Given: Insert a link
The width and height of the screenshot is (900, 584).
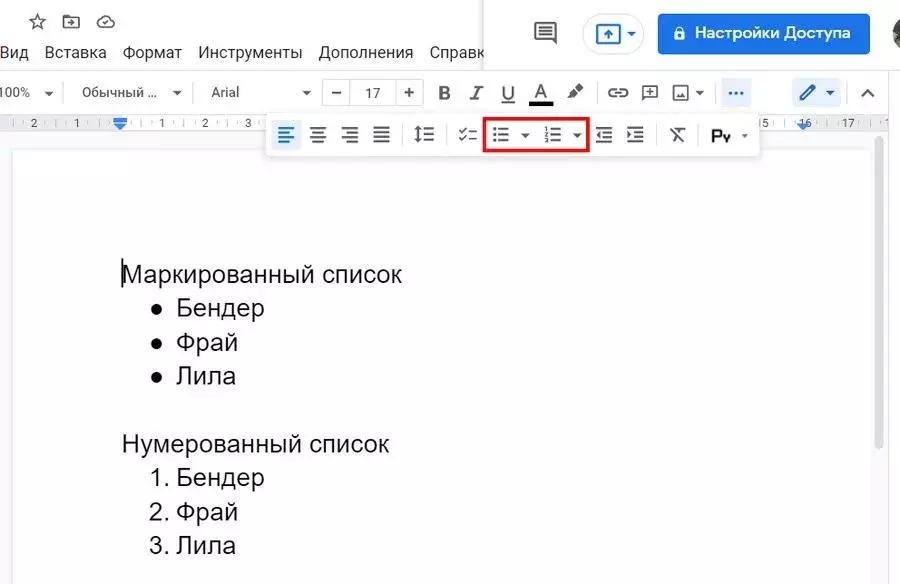Looking at the screenshot, I should point(619,92).
